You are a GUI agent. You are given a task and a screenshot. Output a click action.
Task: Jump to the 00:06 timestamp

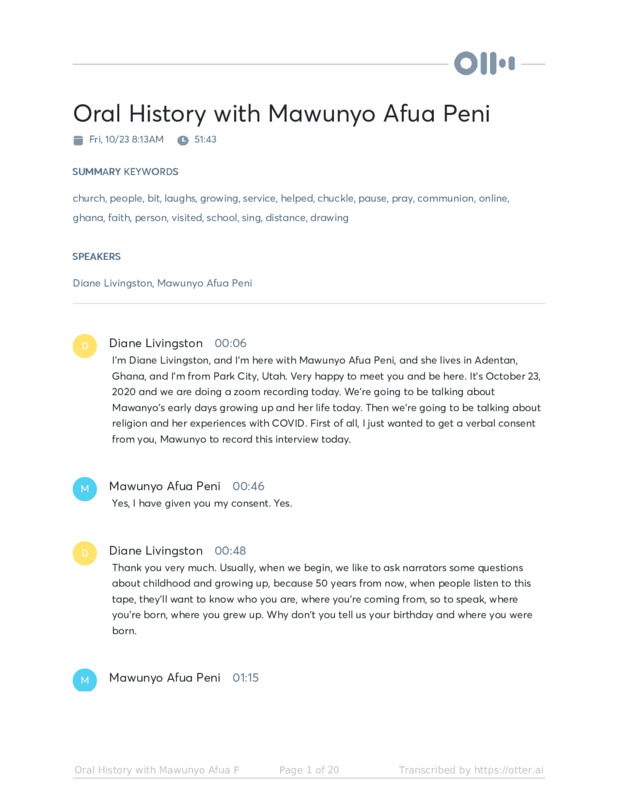pos(230,343)
